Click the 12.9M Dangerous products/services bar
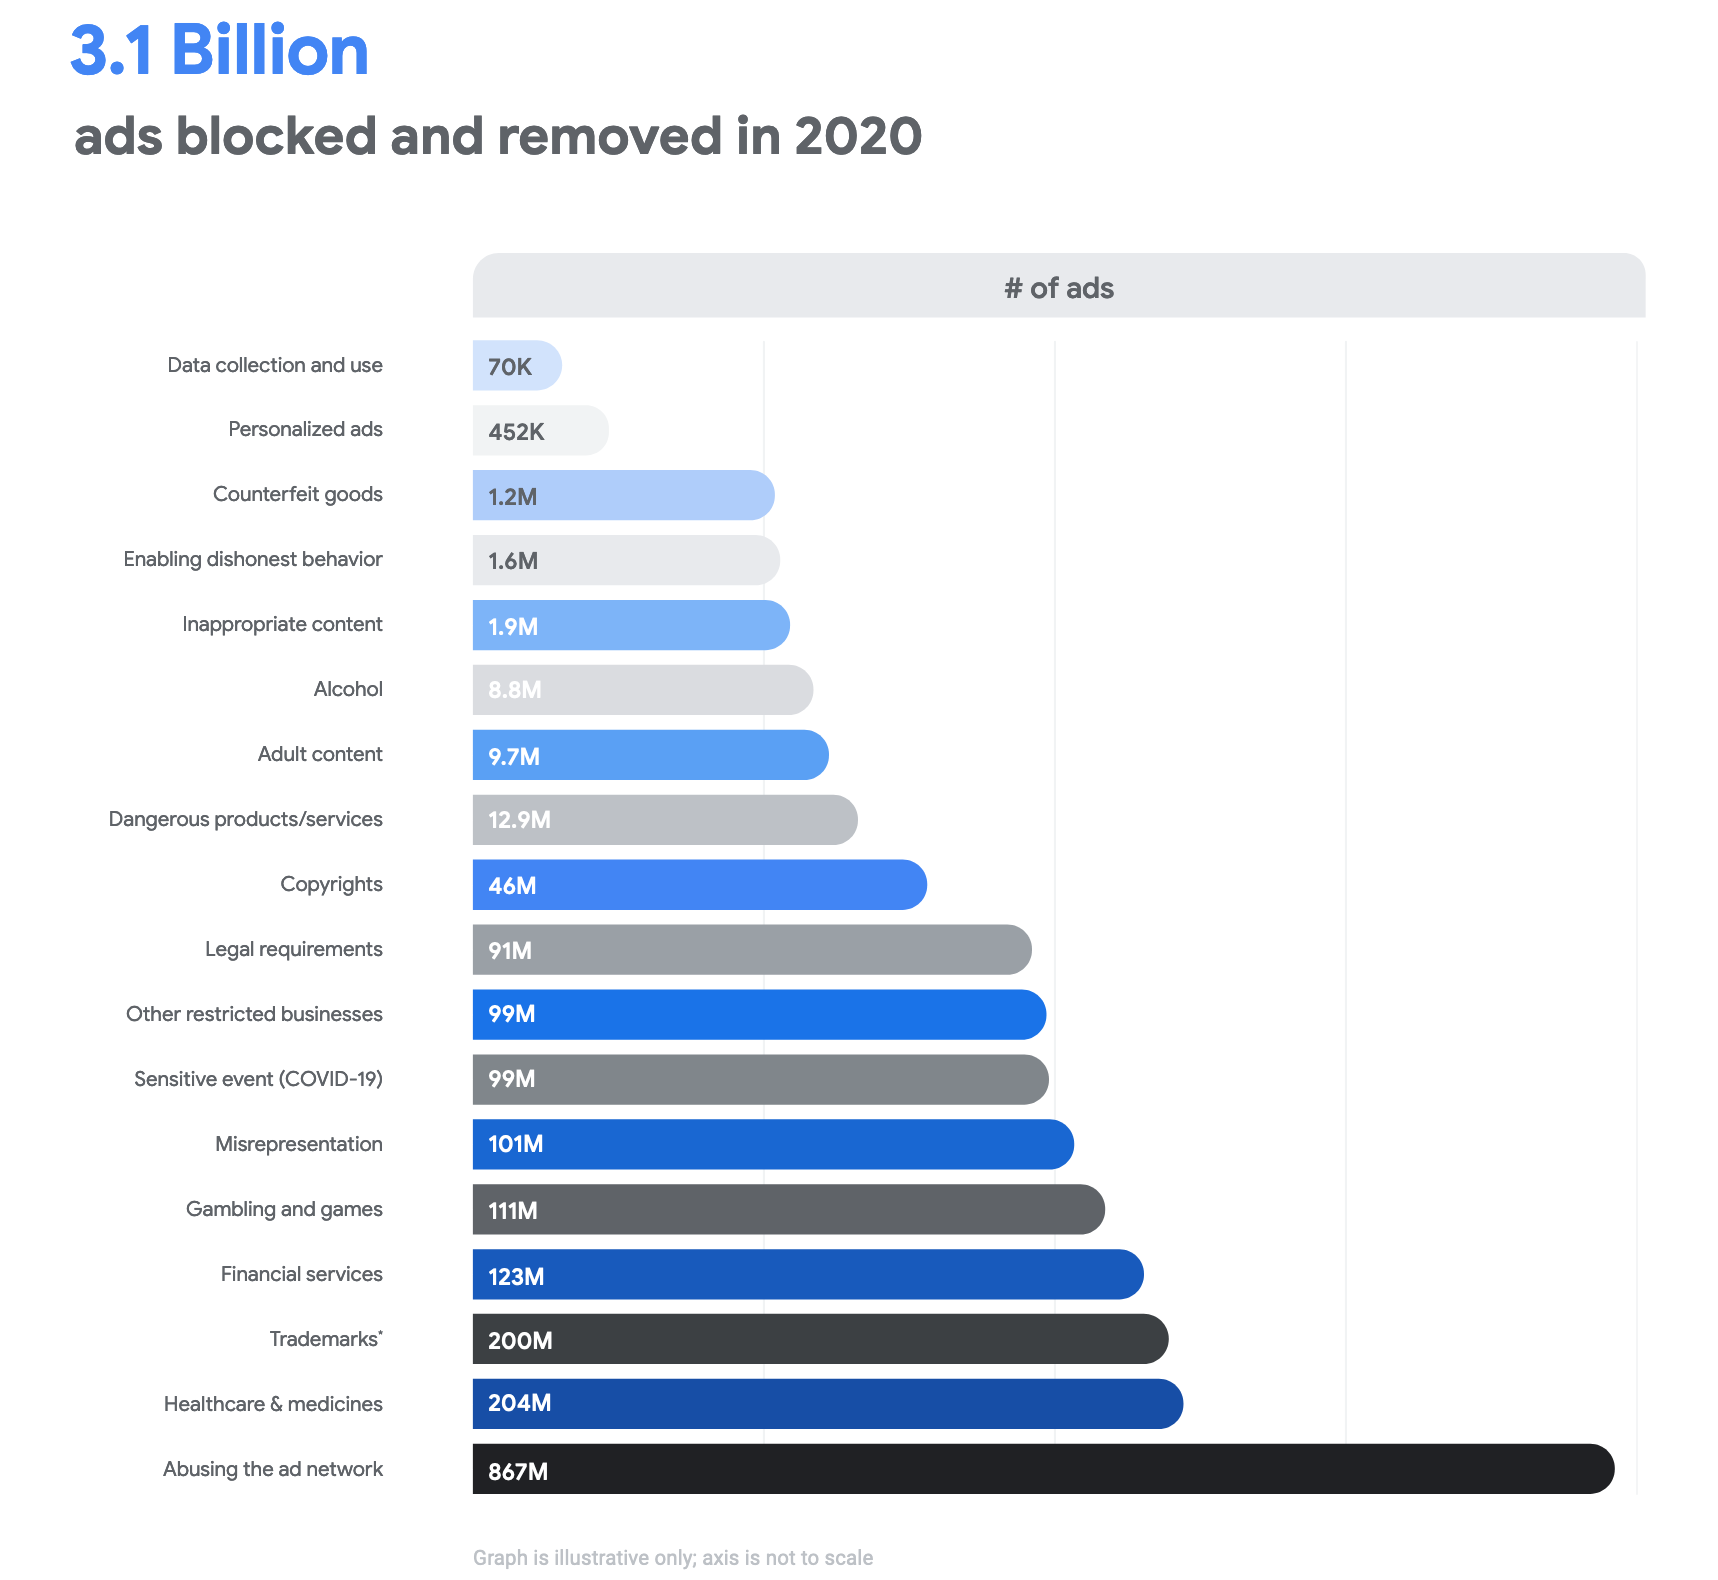 pos(665,819)
